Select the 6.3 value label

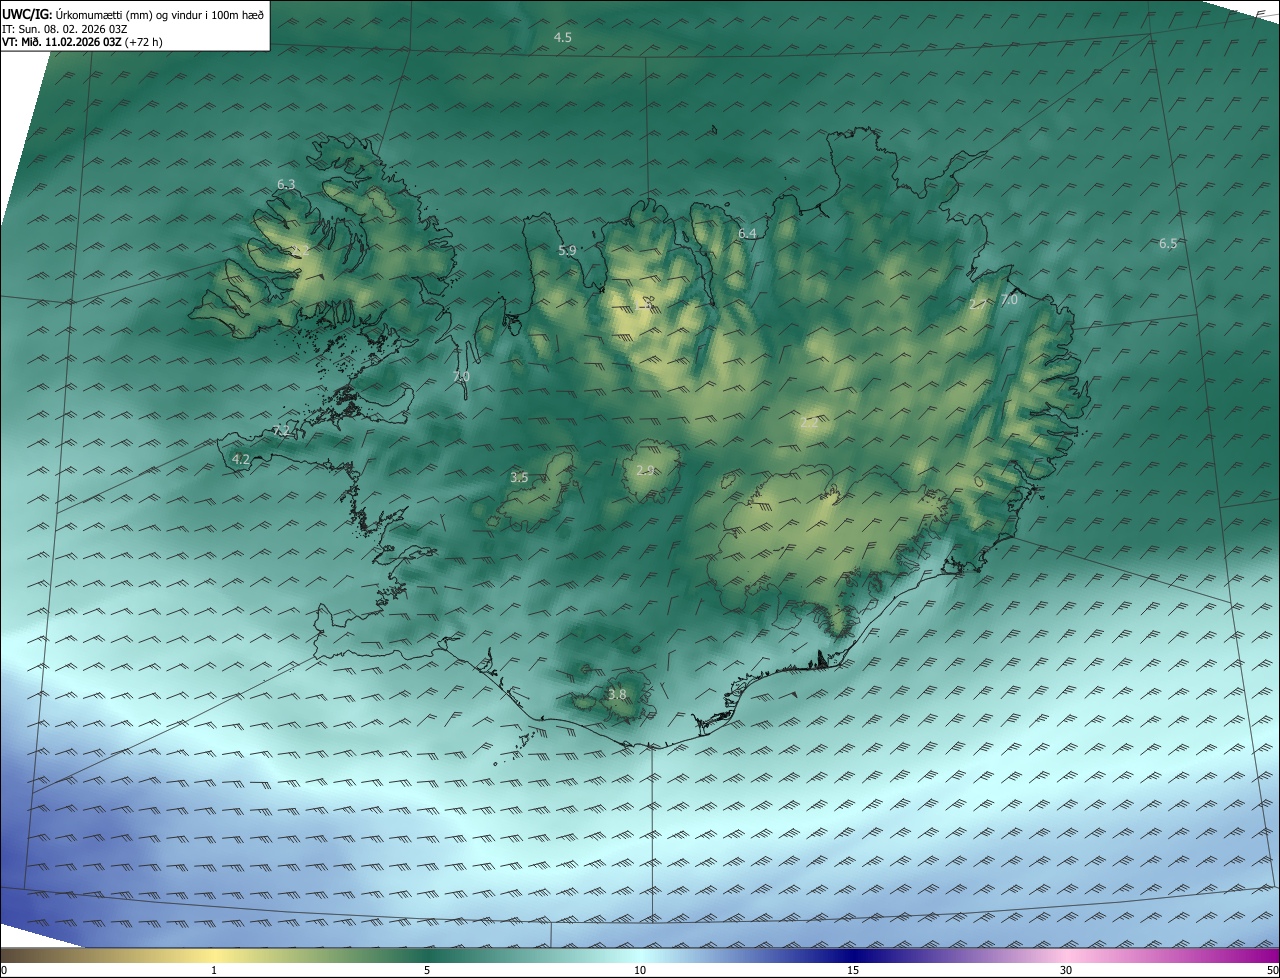[286, 184]
